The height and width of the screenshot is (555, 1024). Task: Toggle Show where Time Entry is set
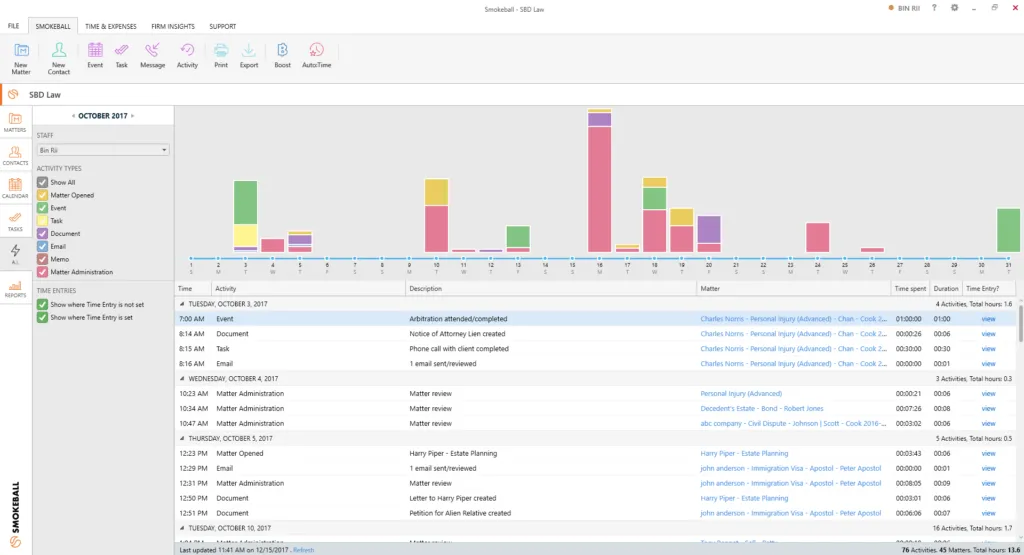pos(42,317)
